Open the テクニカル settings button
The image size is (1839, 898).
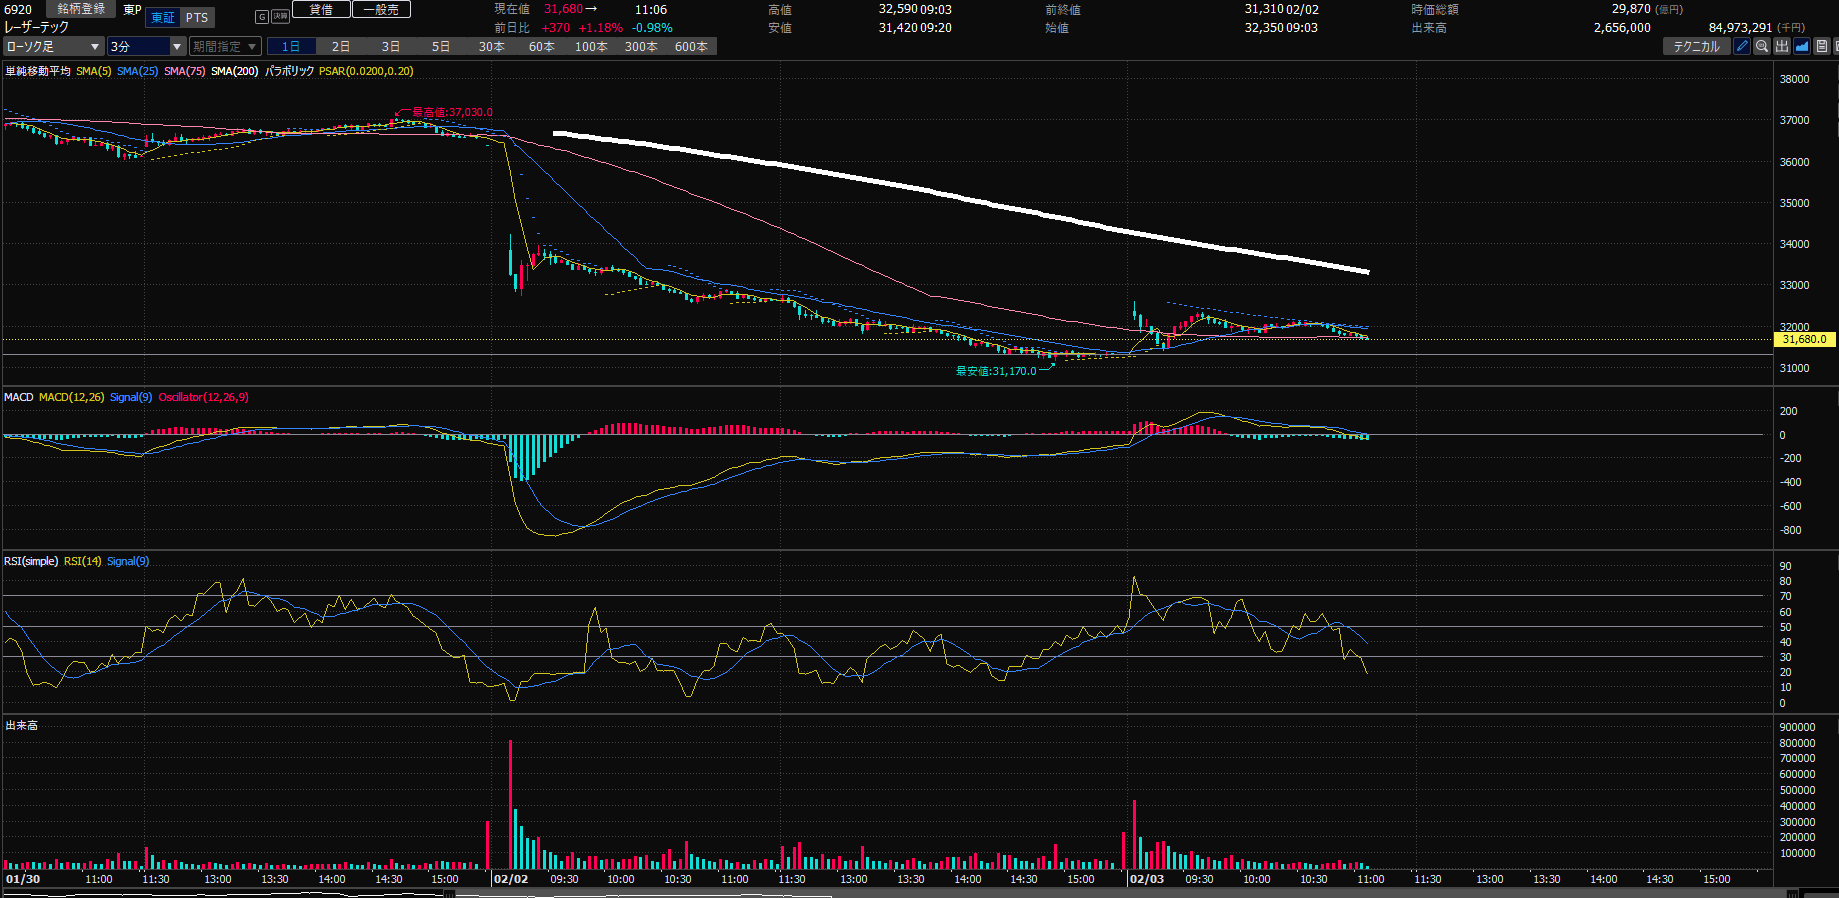1696,47
